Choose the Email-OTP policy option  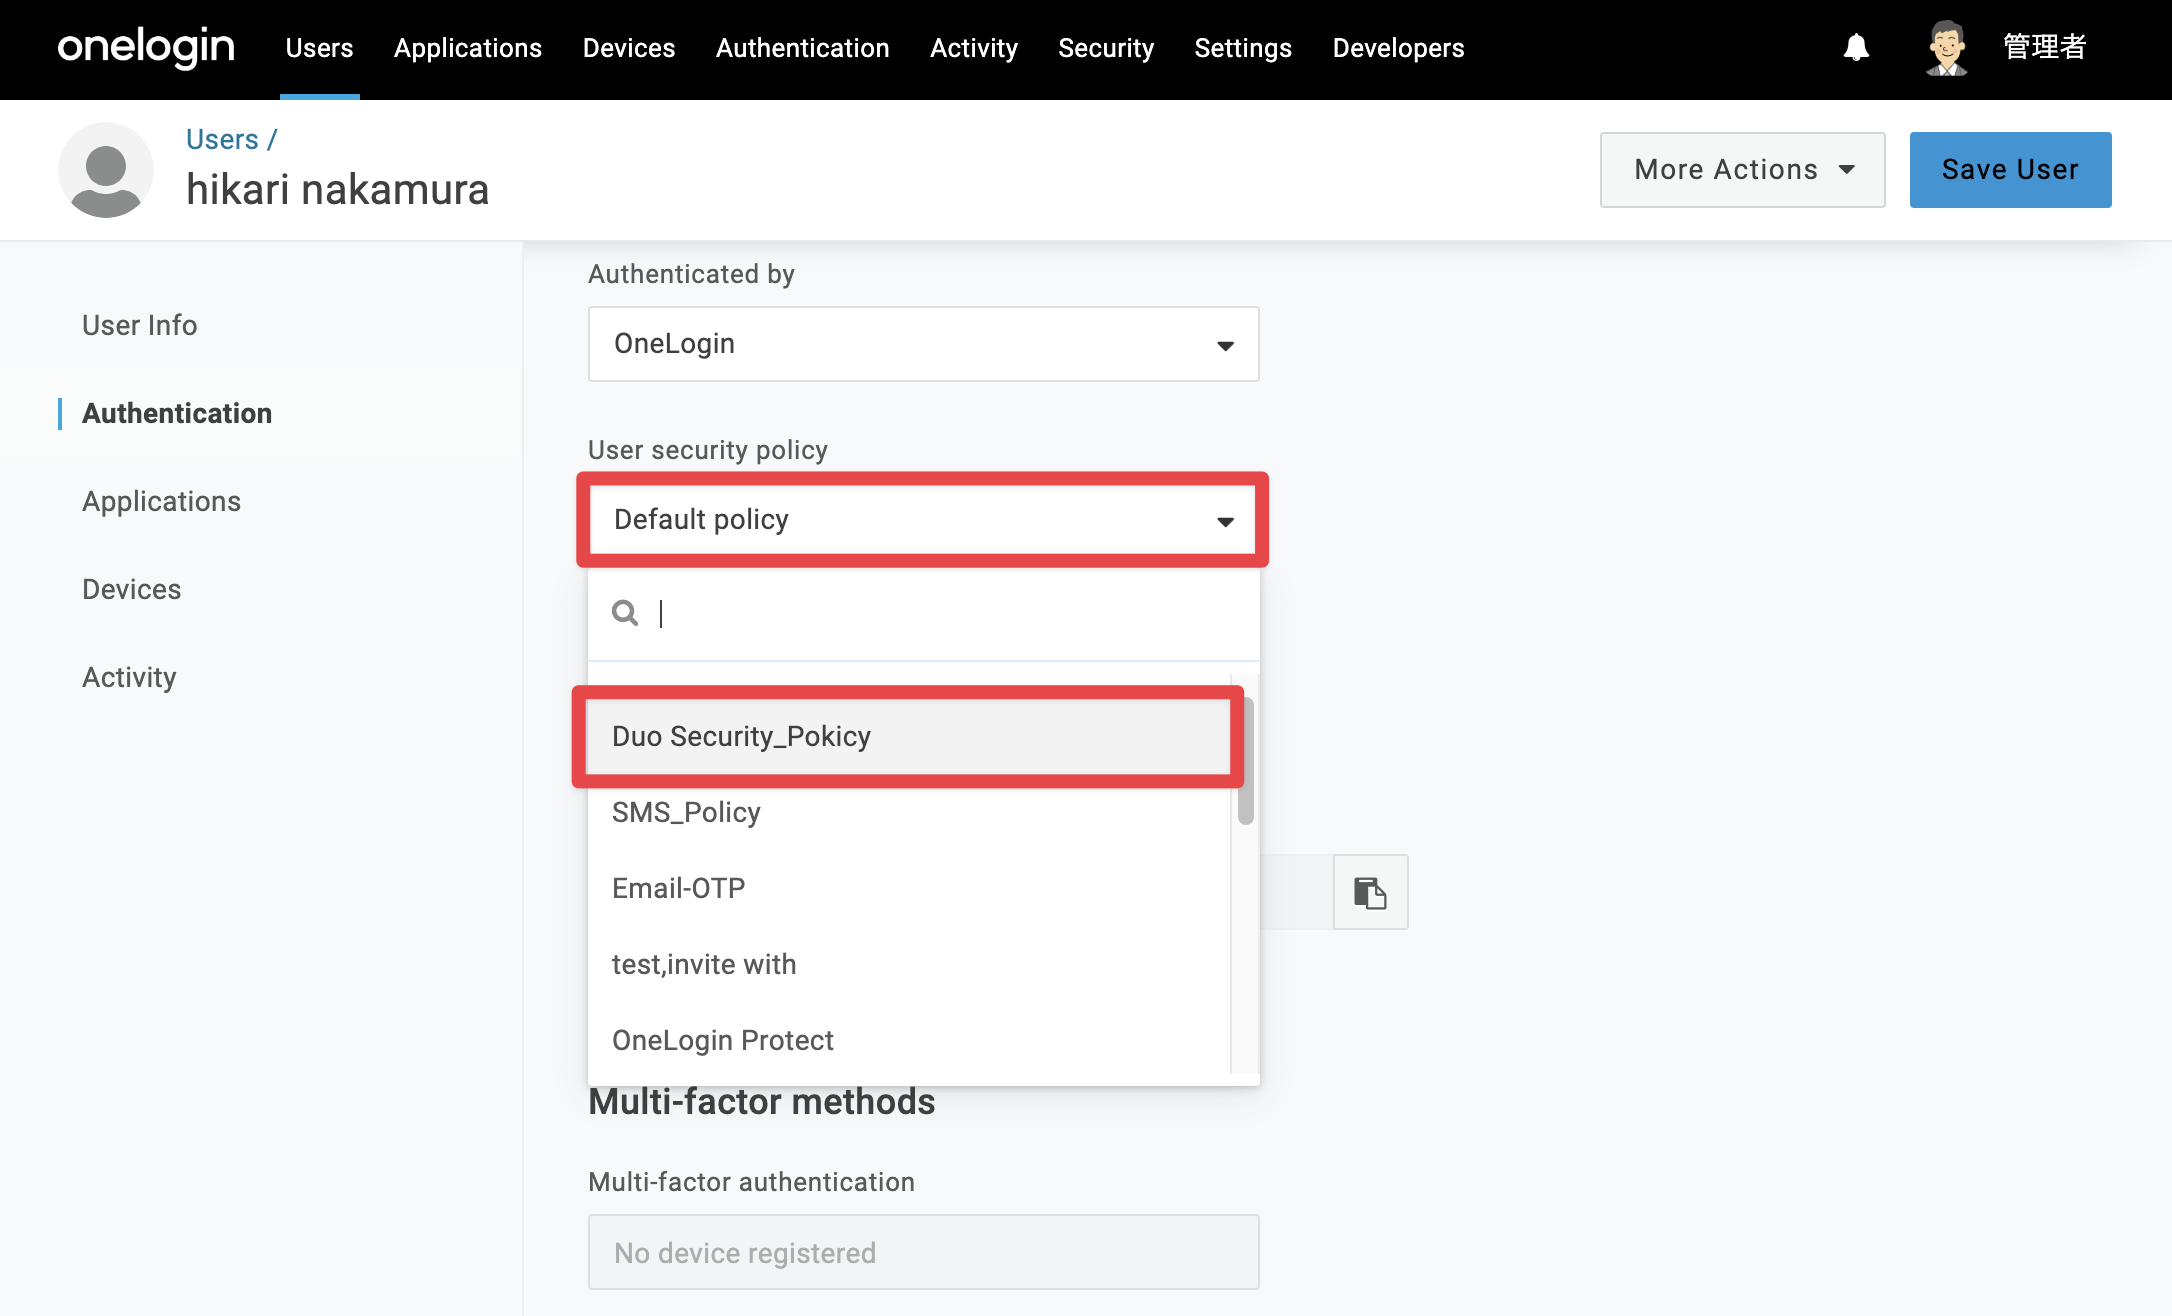coord(908,888)
